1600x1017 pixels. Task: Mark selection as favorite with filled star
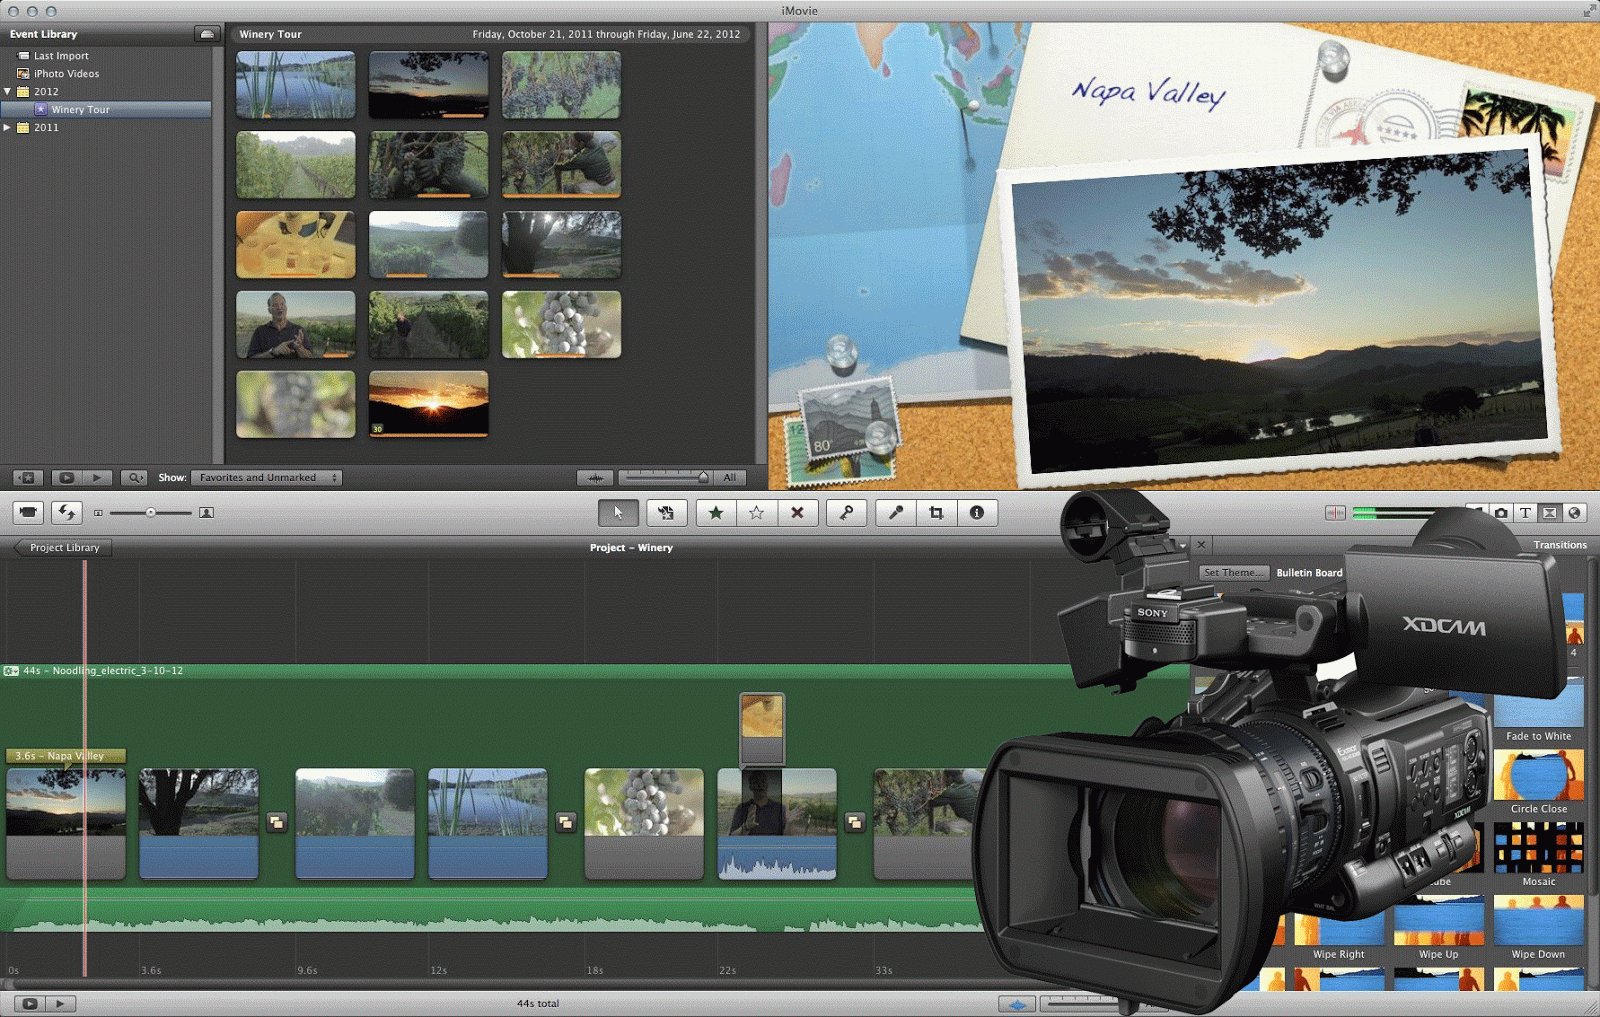(x=716, y=512)
